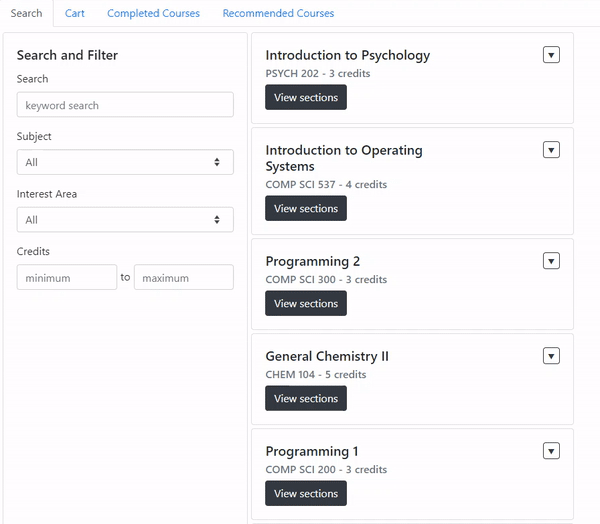The image size is (600, 524).
Task: Expand the Introduction to Operating Systems card arrow
Action: 551,150
